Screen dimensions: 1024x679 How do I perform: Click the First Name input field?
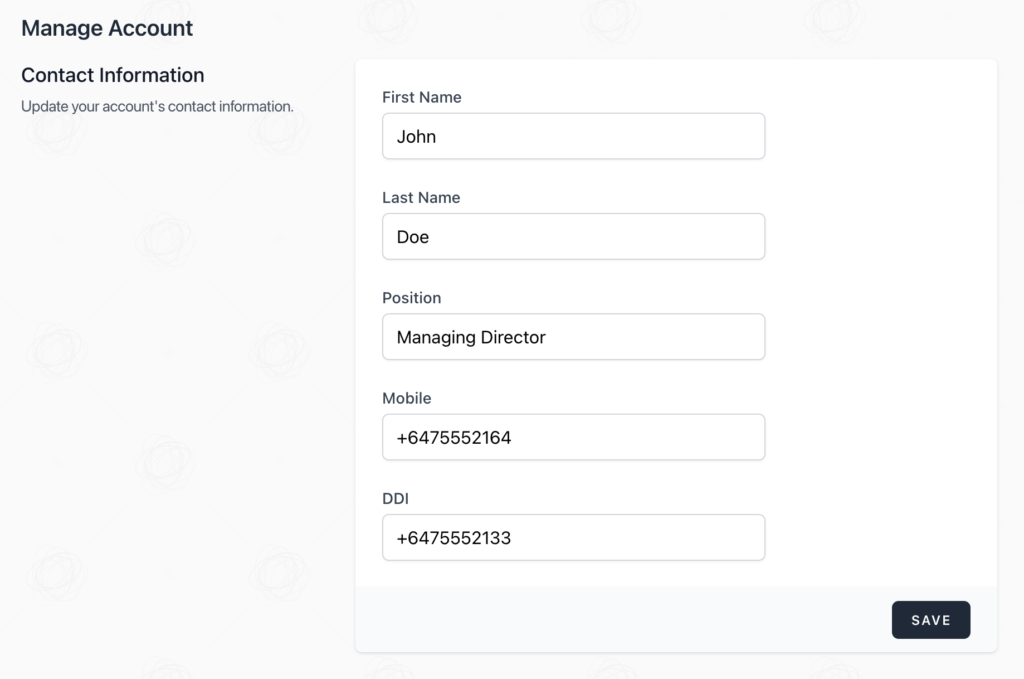[x=573, y=136]
